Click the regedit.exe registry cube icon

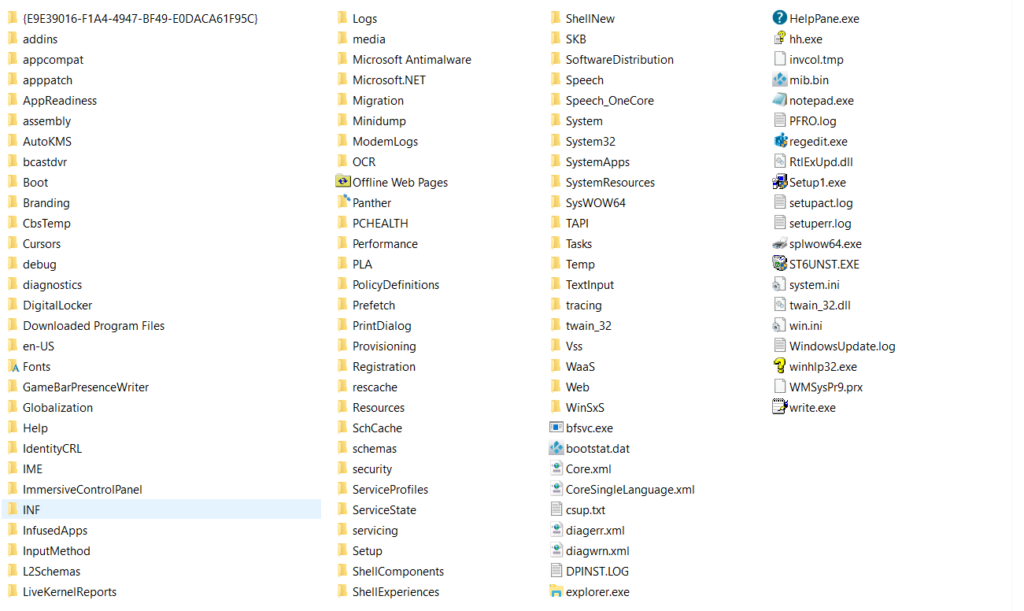780,141
